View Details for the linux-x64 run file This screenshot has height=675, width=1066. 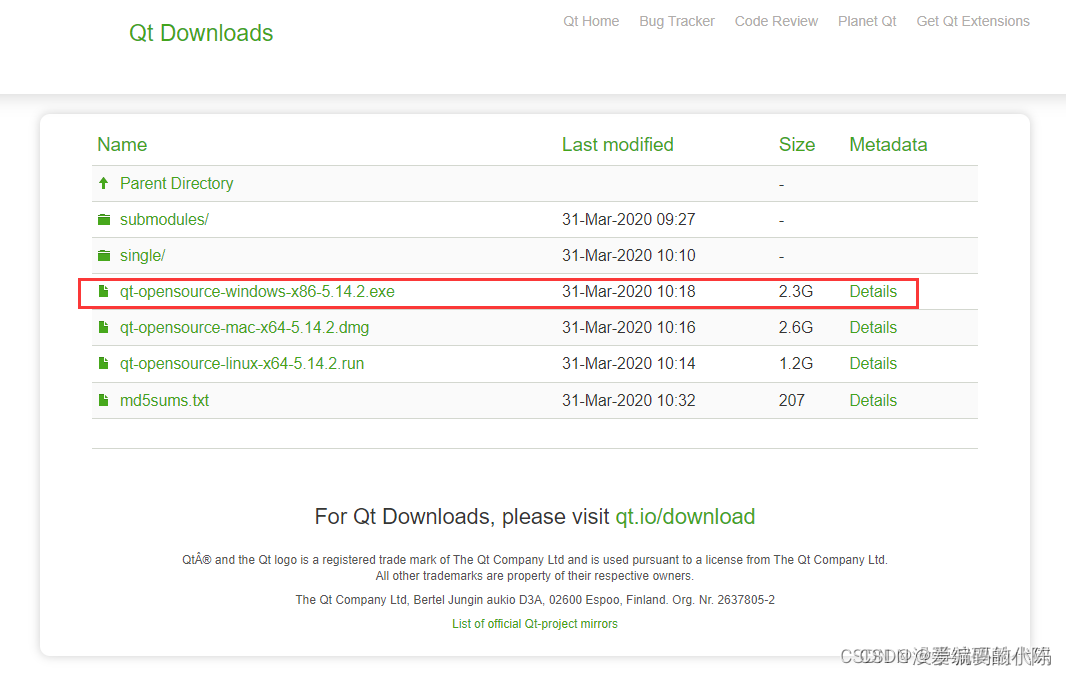point(873,364)
